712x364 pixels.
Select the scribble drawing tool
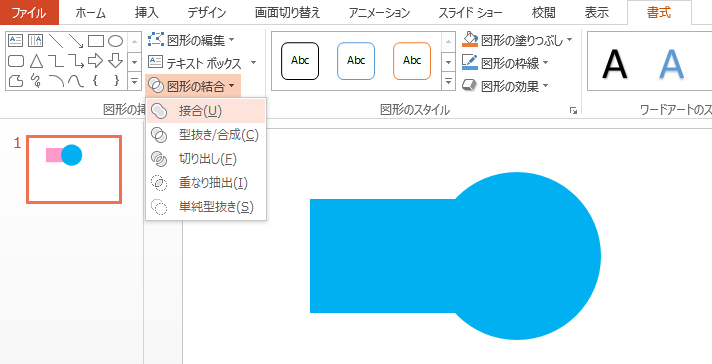point(36,81)
